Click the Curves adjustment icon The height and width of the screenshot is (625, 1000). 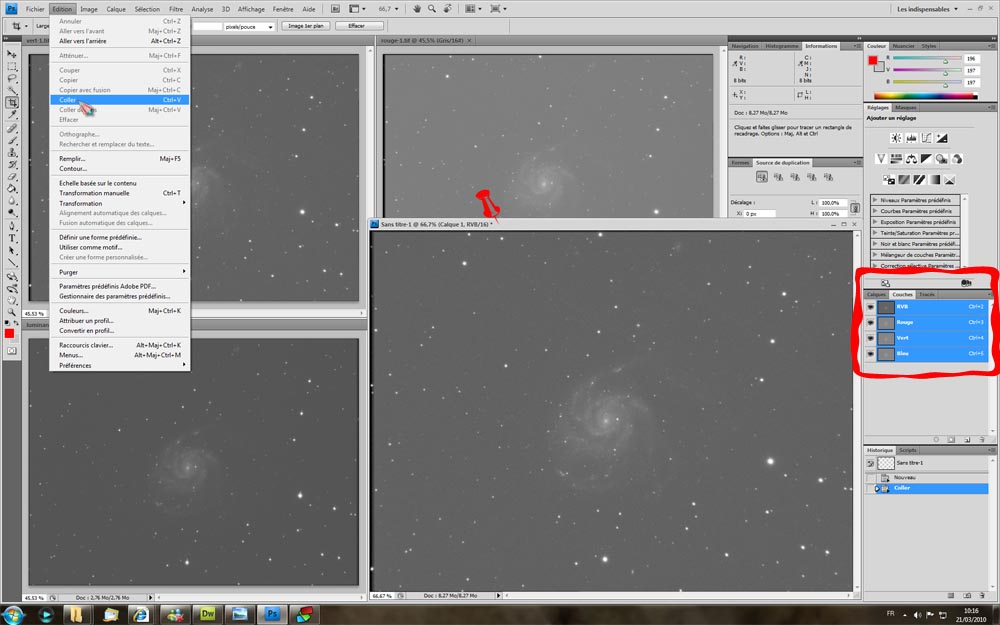coord(927,138)
